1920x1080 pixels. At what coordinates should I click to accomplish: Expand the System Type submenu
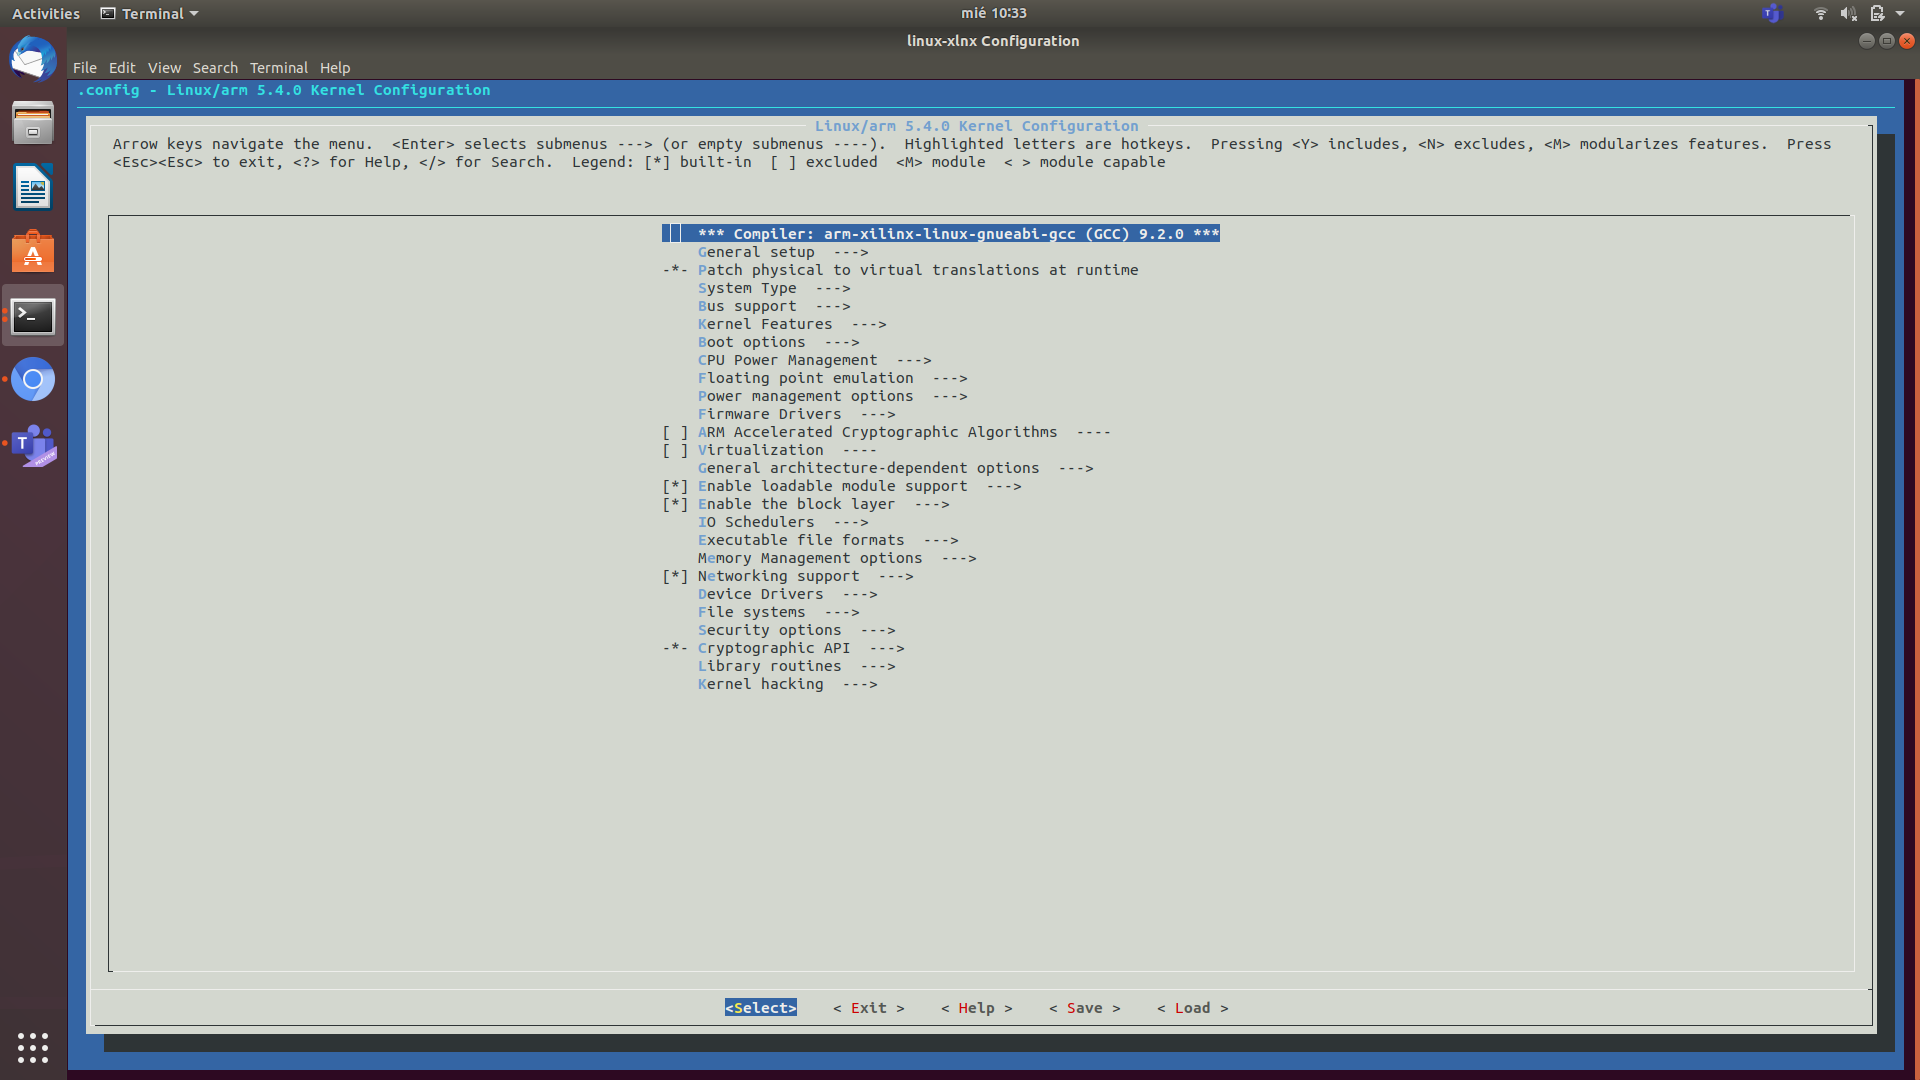click(x=748, y=288)
